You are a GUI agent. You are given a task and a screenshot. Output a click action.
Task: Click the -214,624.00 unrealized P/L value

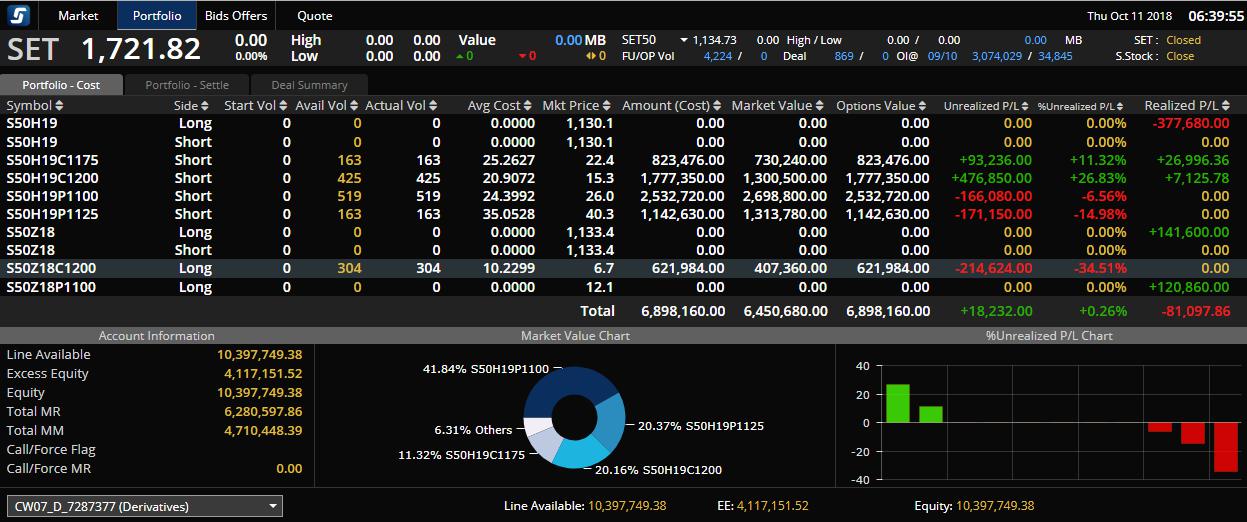pyautogui.click(x=994, y=268)
